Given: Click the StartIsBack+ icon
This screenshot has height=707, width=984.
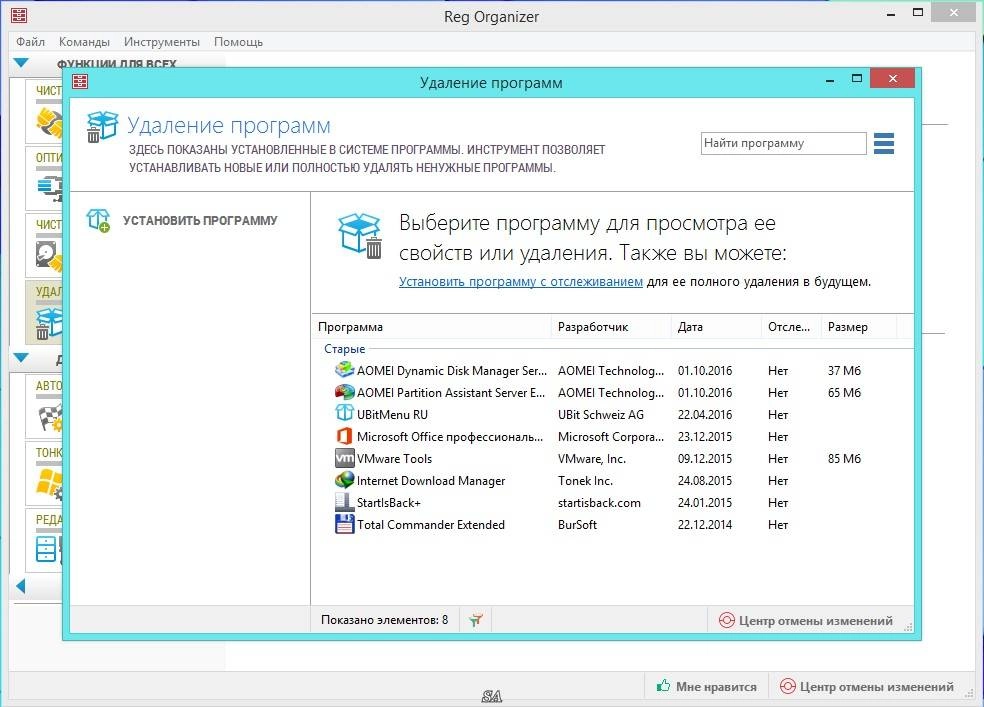Looking at the screenshot, I should 345,502.
